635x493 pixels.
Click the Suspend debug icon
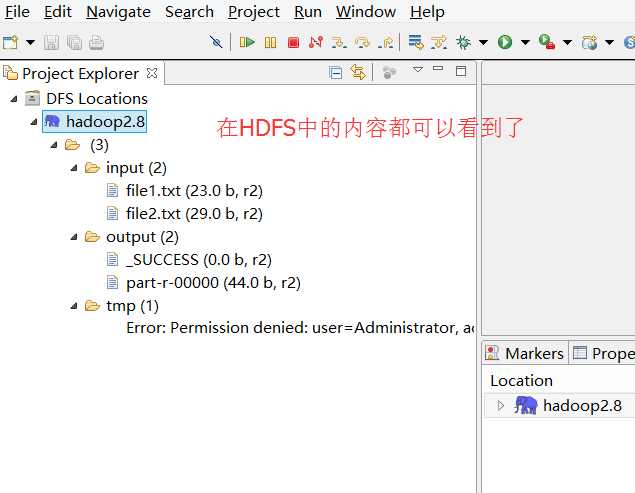tap(270, 42)
